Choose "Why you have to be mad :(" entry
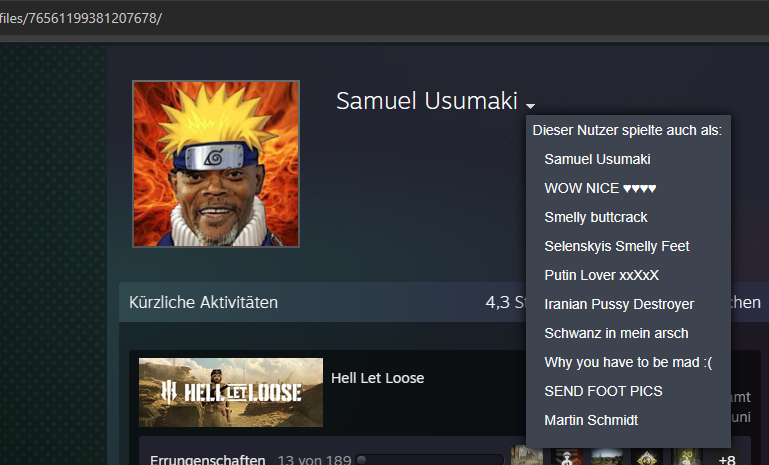This screenshot has width=769, height=465. (628, 362)
